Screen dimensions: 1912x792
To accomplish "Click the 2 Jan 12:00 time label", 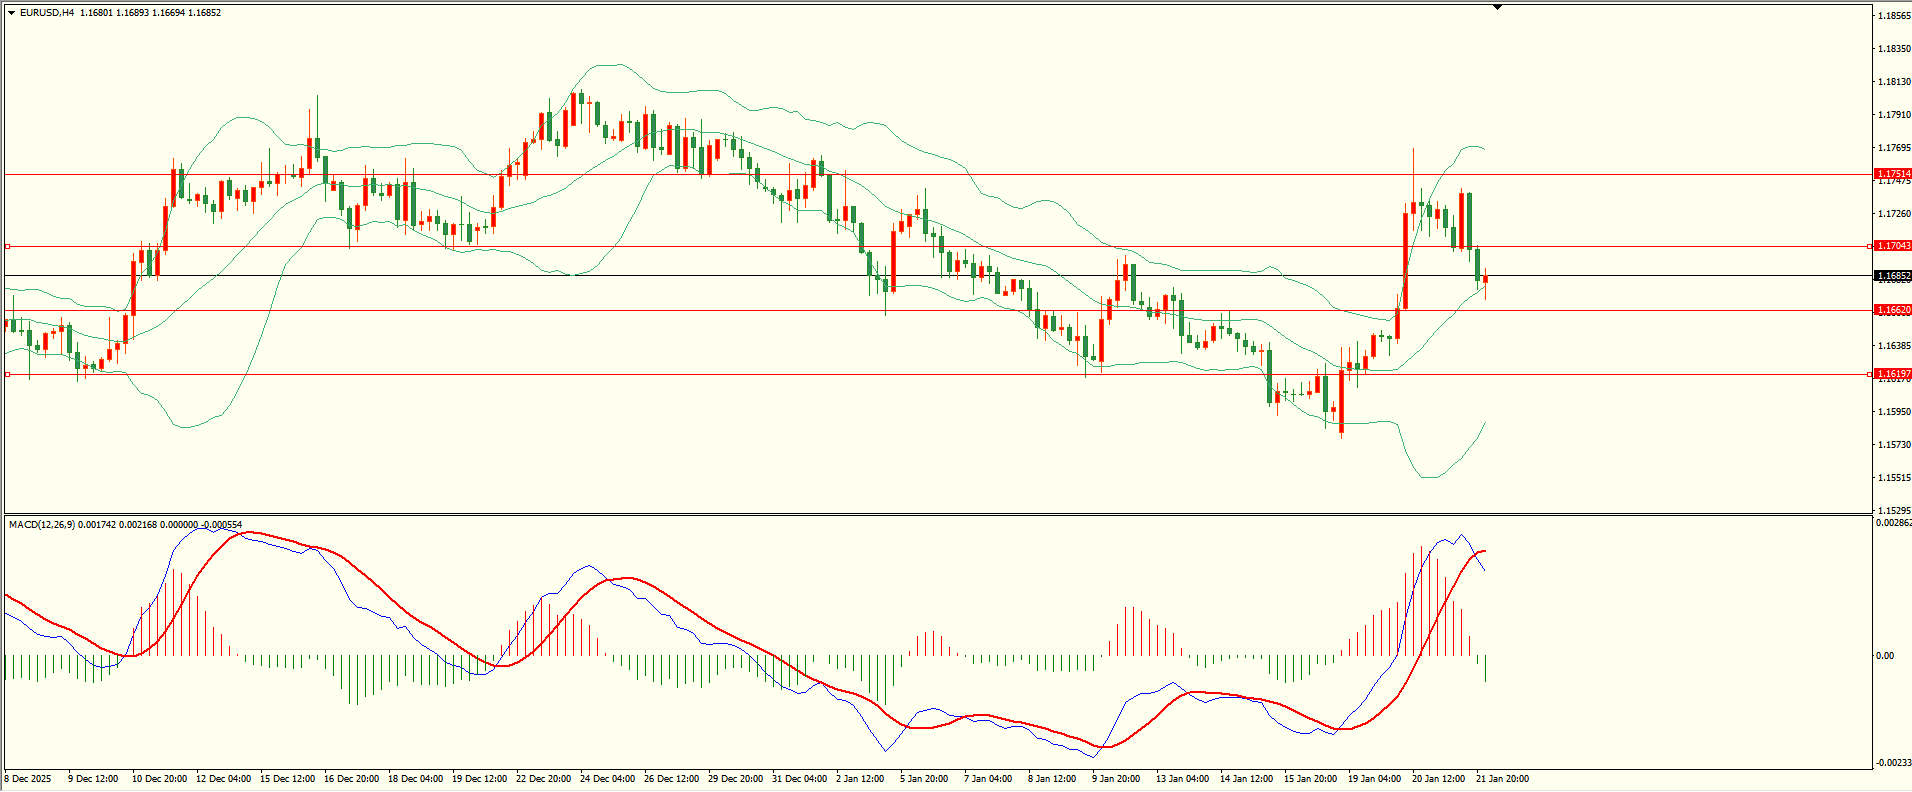I will (861, 779).
